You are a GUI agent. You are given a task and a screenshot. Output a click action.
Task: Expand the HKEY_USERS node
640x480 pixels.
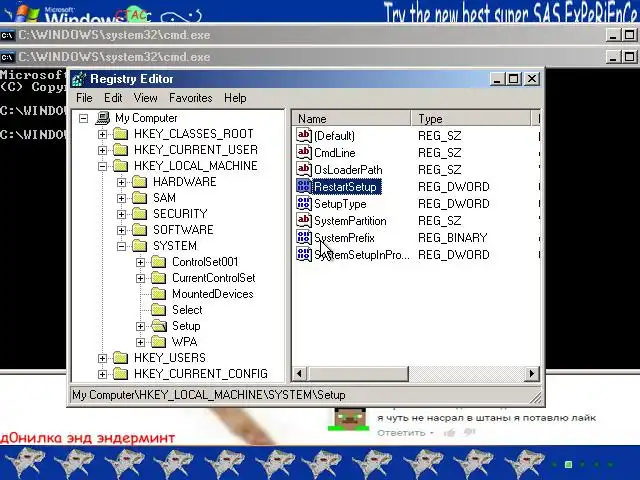(x=102, y=358)
